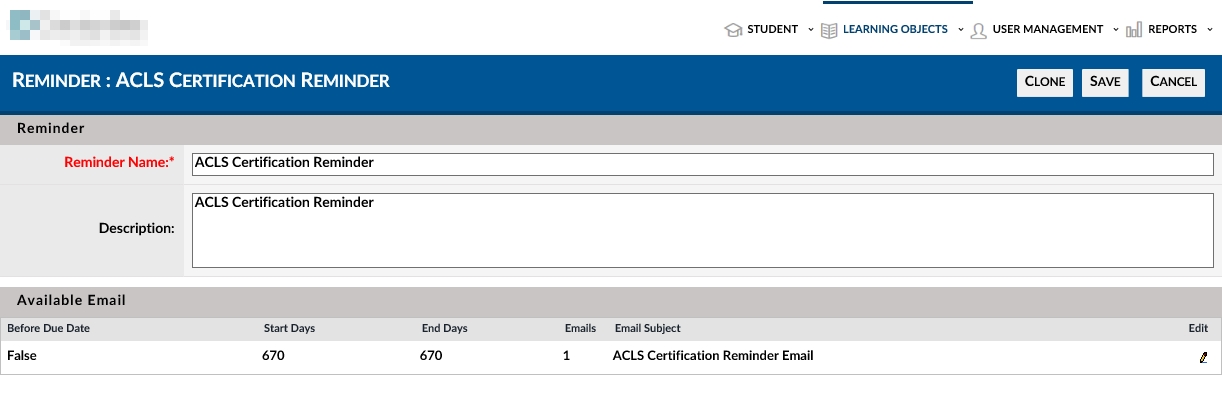
Task: Click the Reports bar chart icon
Action: (1134, 30)
